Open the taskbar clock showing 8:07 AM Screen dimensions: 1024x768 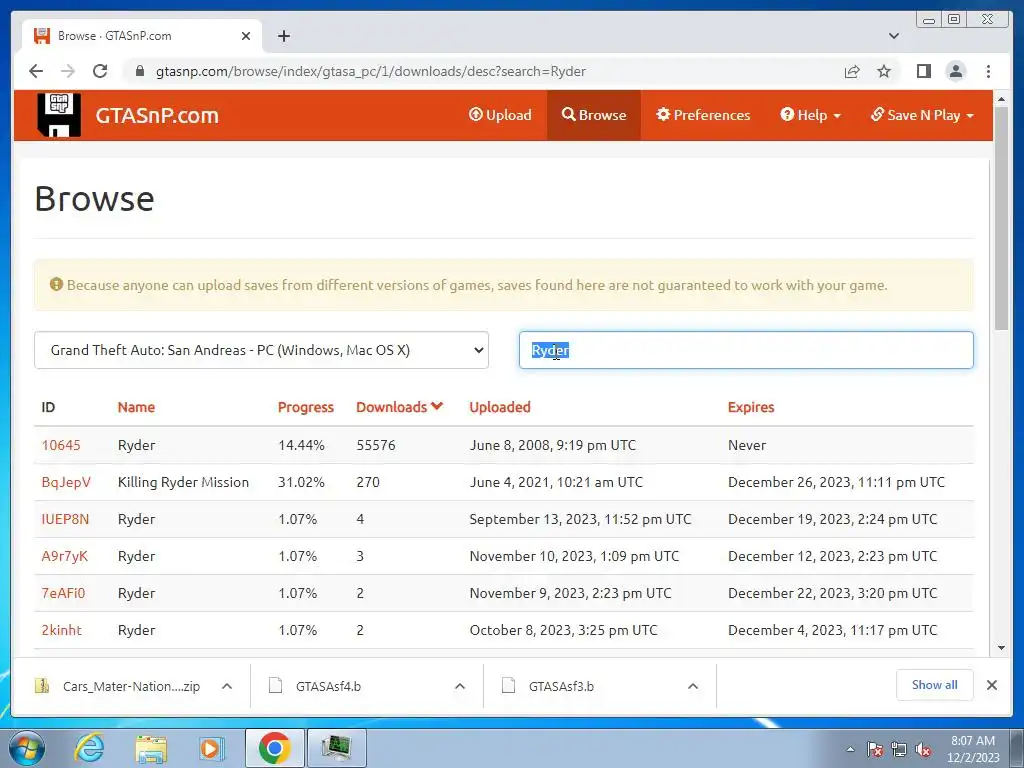[973, 749]
